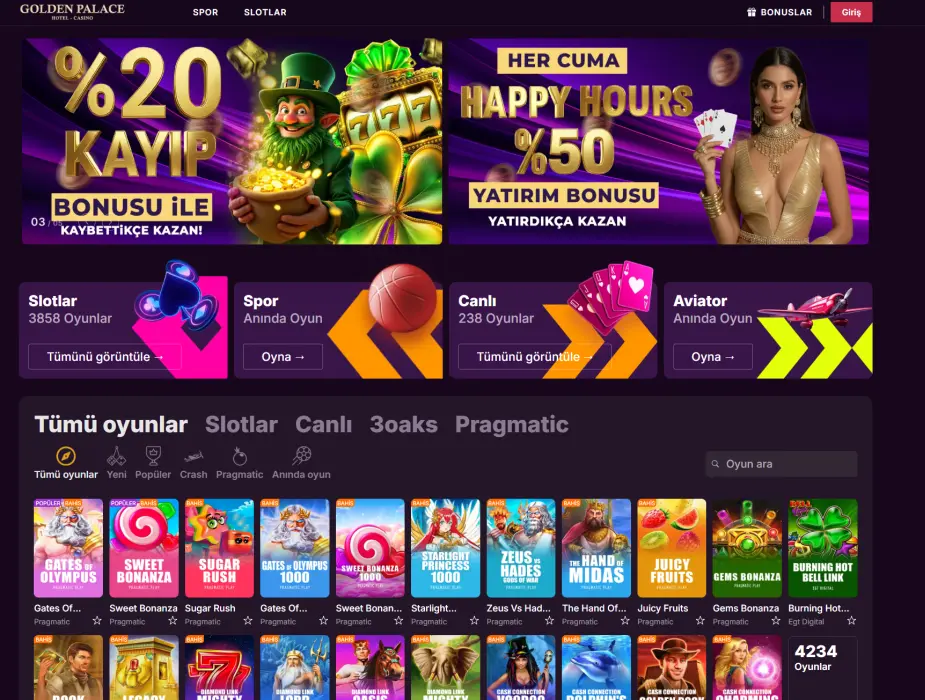Switch to the 3oaks games tab
This screenshot has width=925, height=700.
(x=404, y=425)
